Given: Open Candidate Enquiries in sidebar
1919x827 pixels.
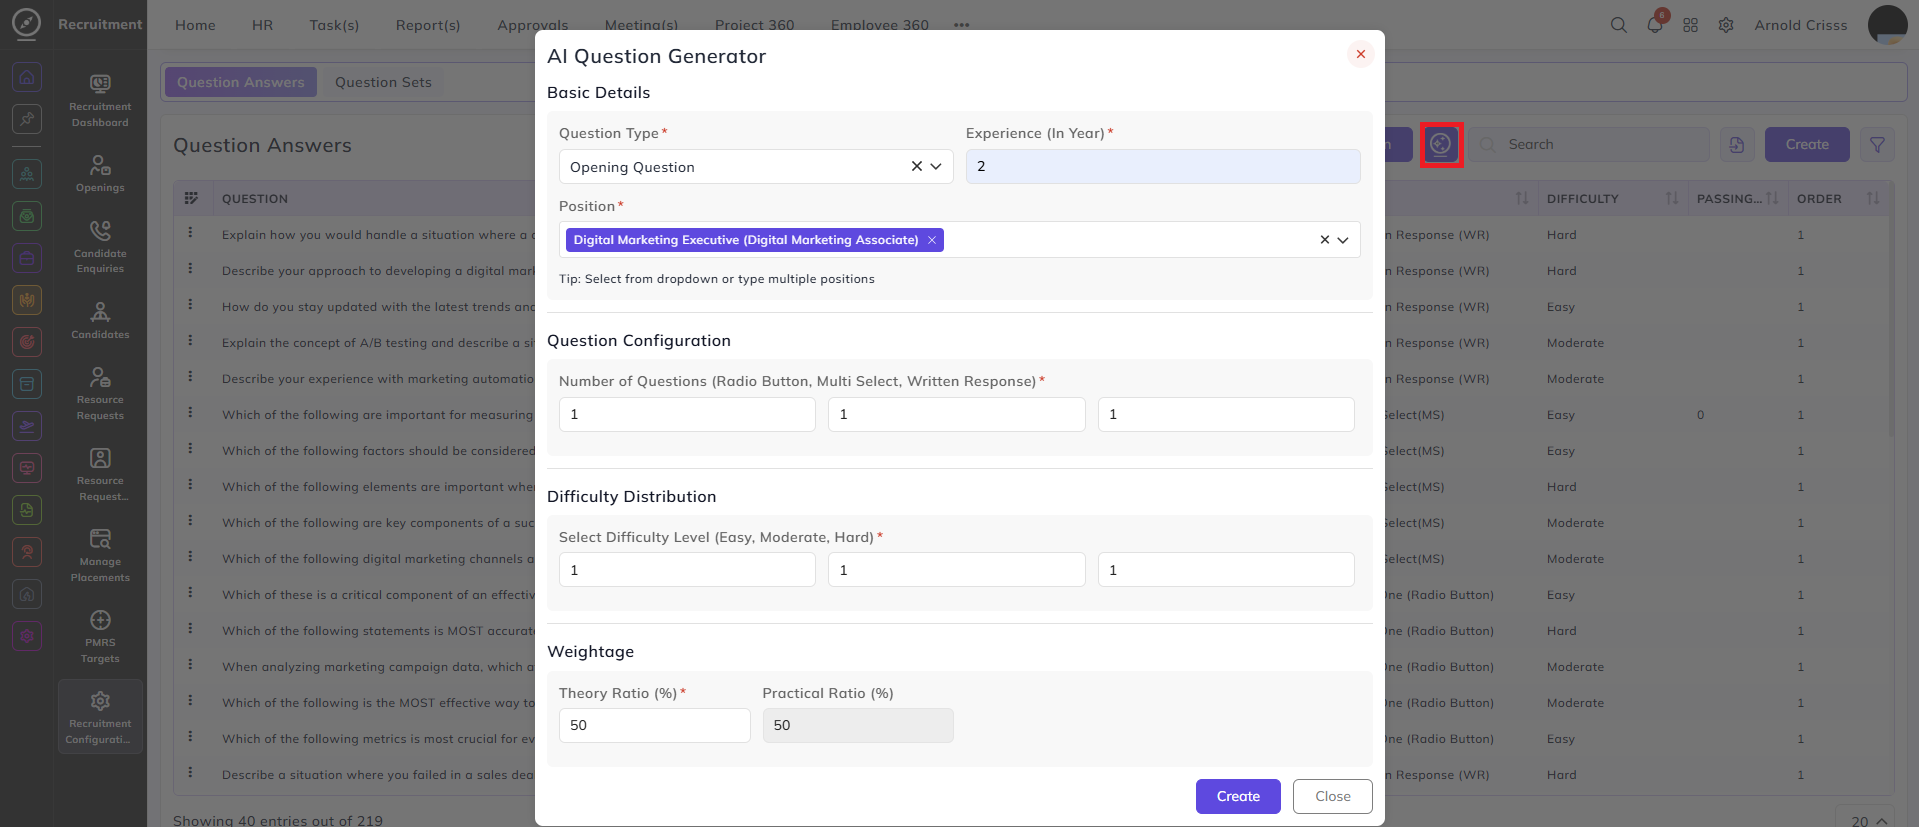Looking at the screenshot, I should pyautogui.click(x=100, y=247).
